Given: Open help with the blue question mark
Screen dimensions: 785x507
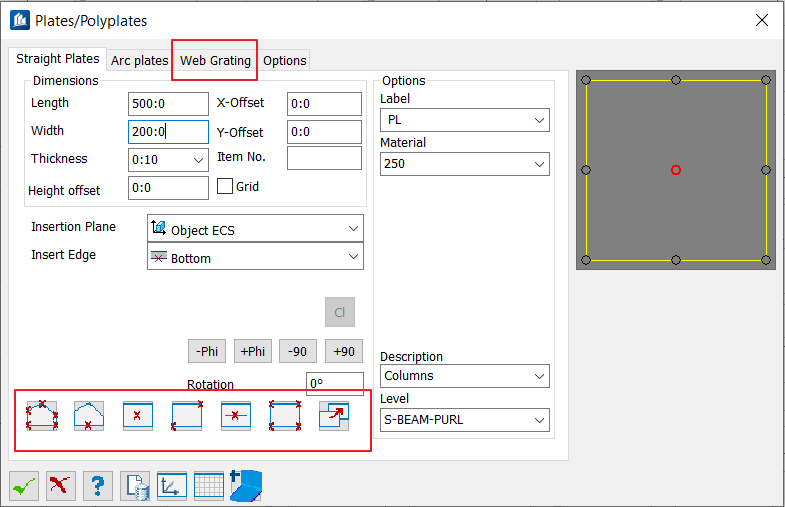Looking at the screenshot, I should (x=98, y=485).
